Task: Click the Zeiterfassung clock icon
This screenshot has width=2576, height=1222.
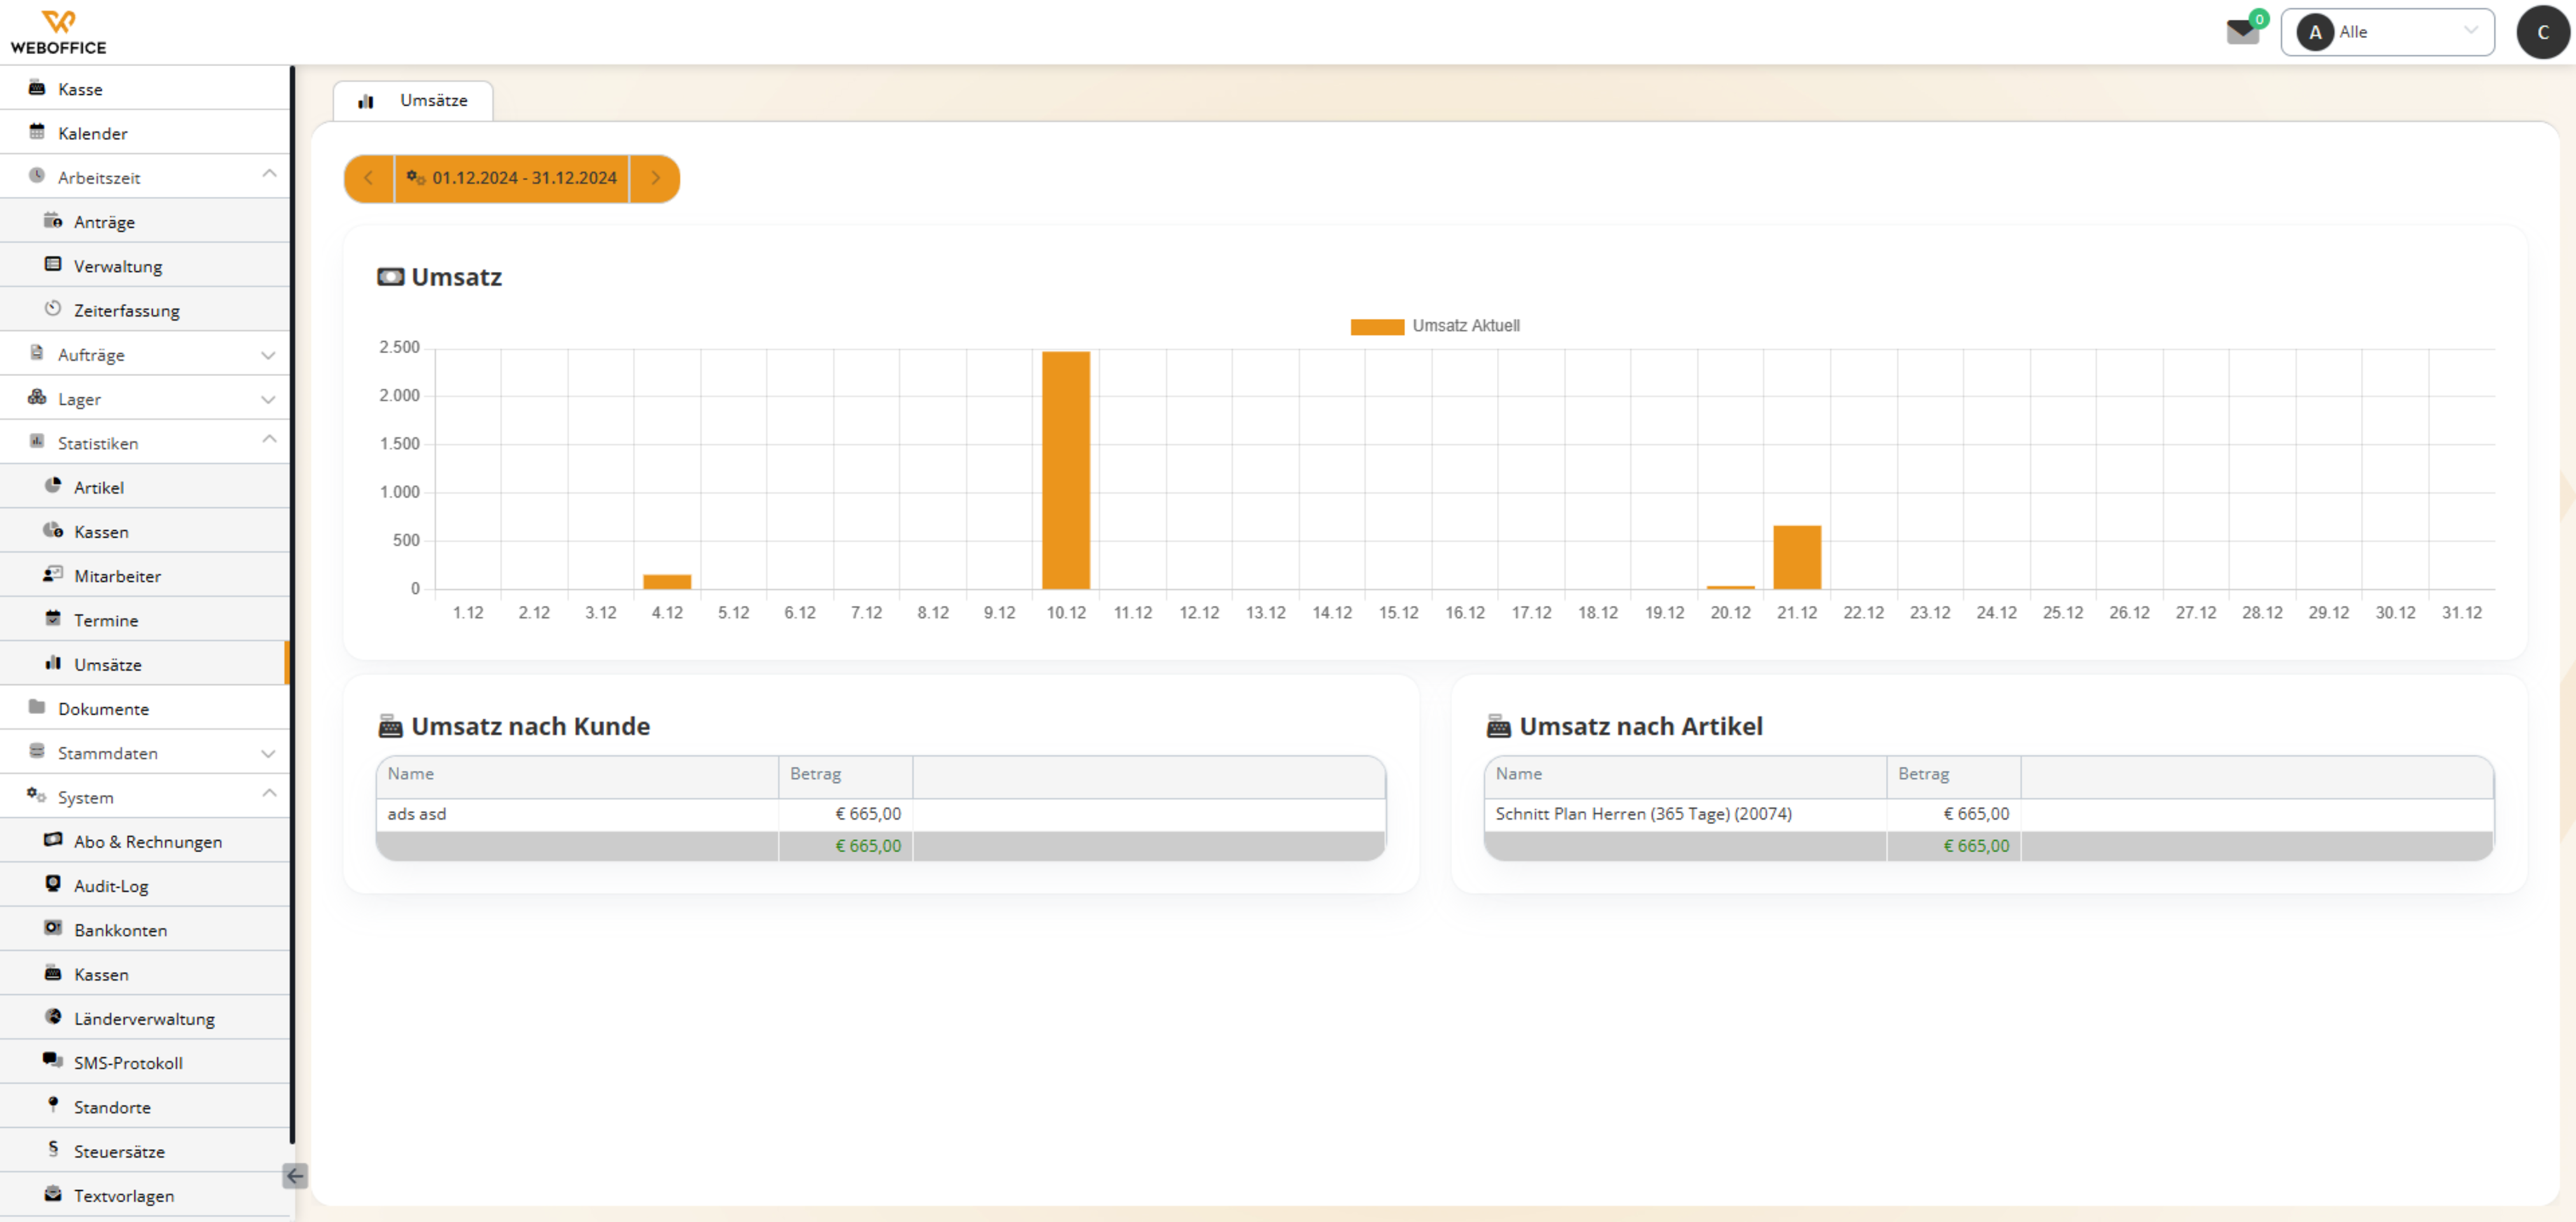Action: 53,308
